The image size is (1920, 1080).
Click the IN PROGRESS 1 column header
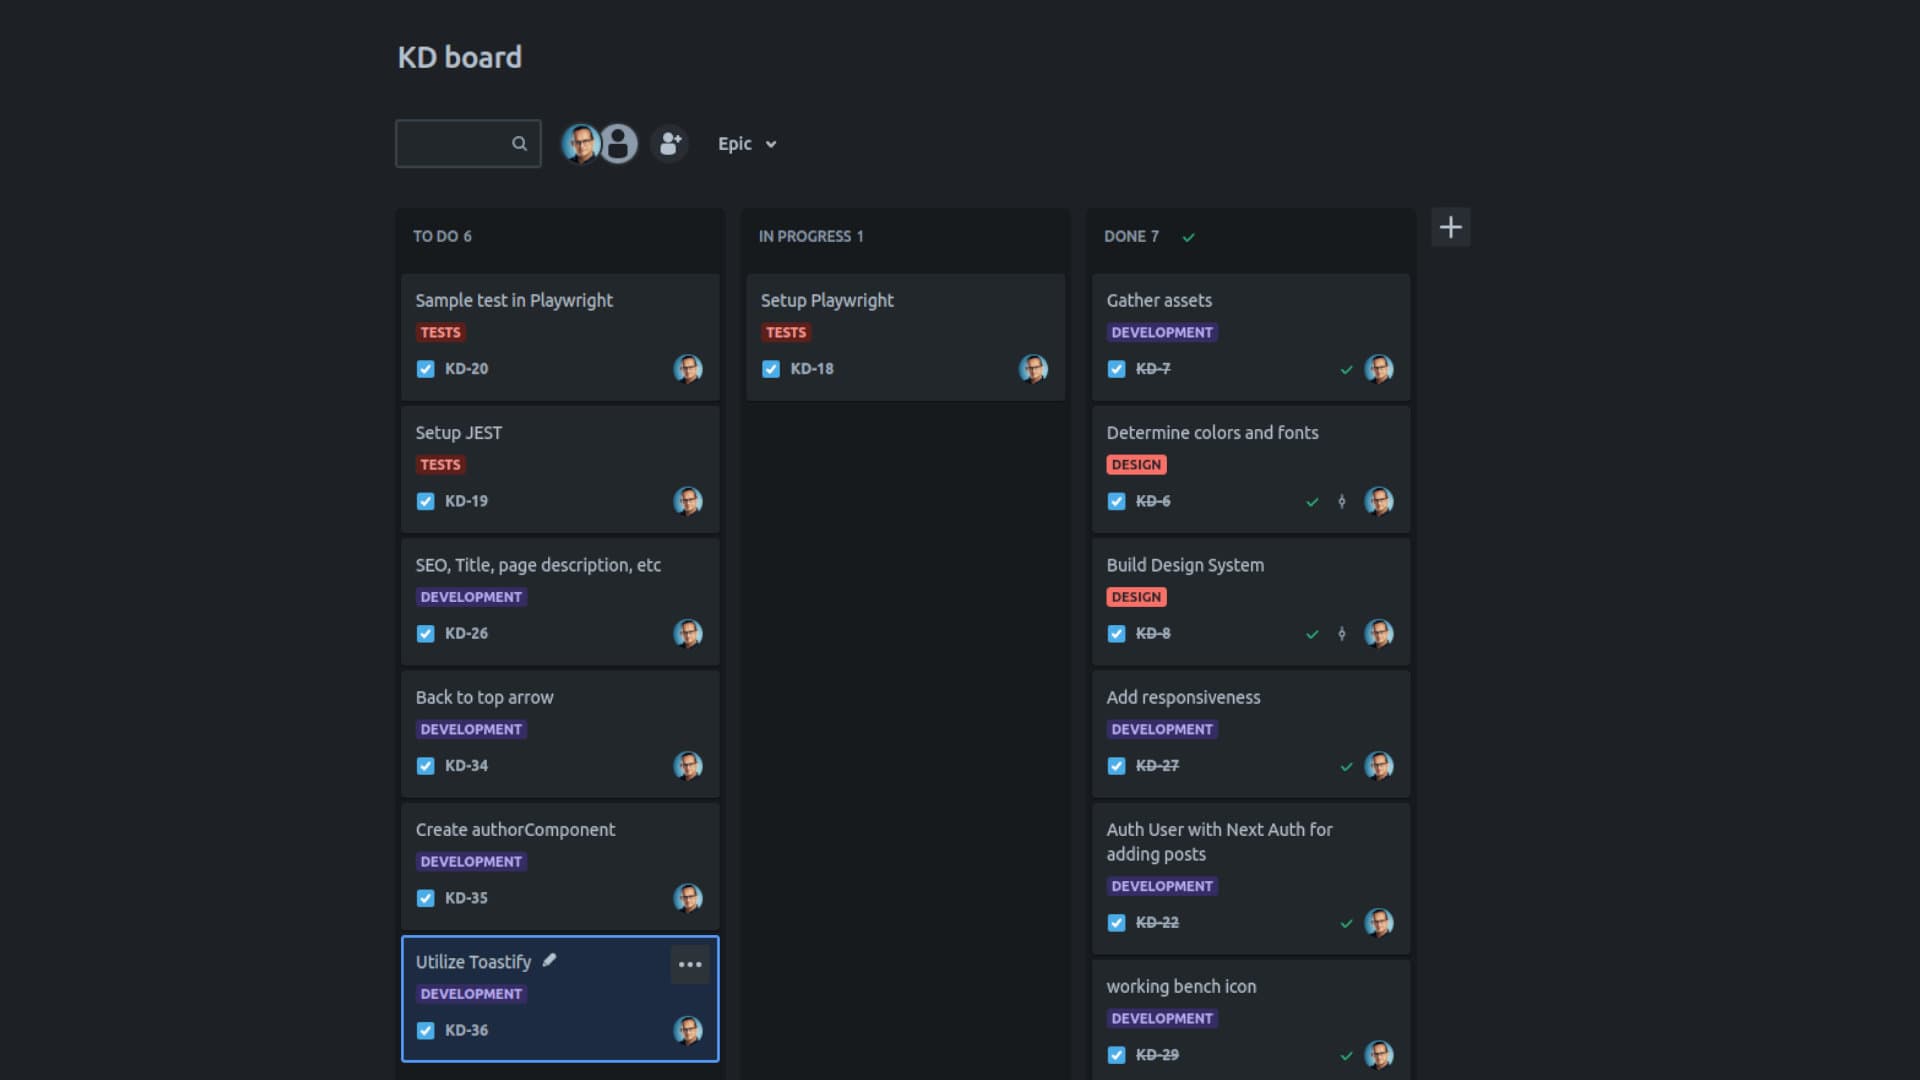pyautogui.click(x=810, y=237)
